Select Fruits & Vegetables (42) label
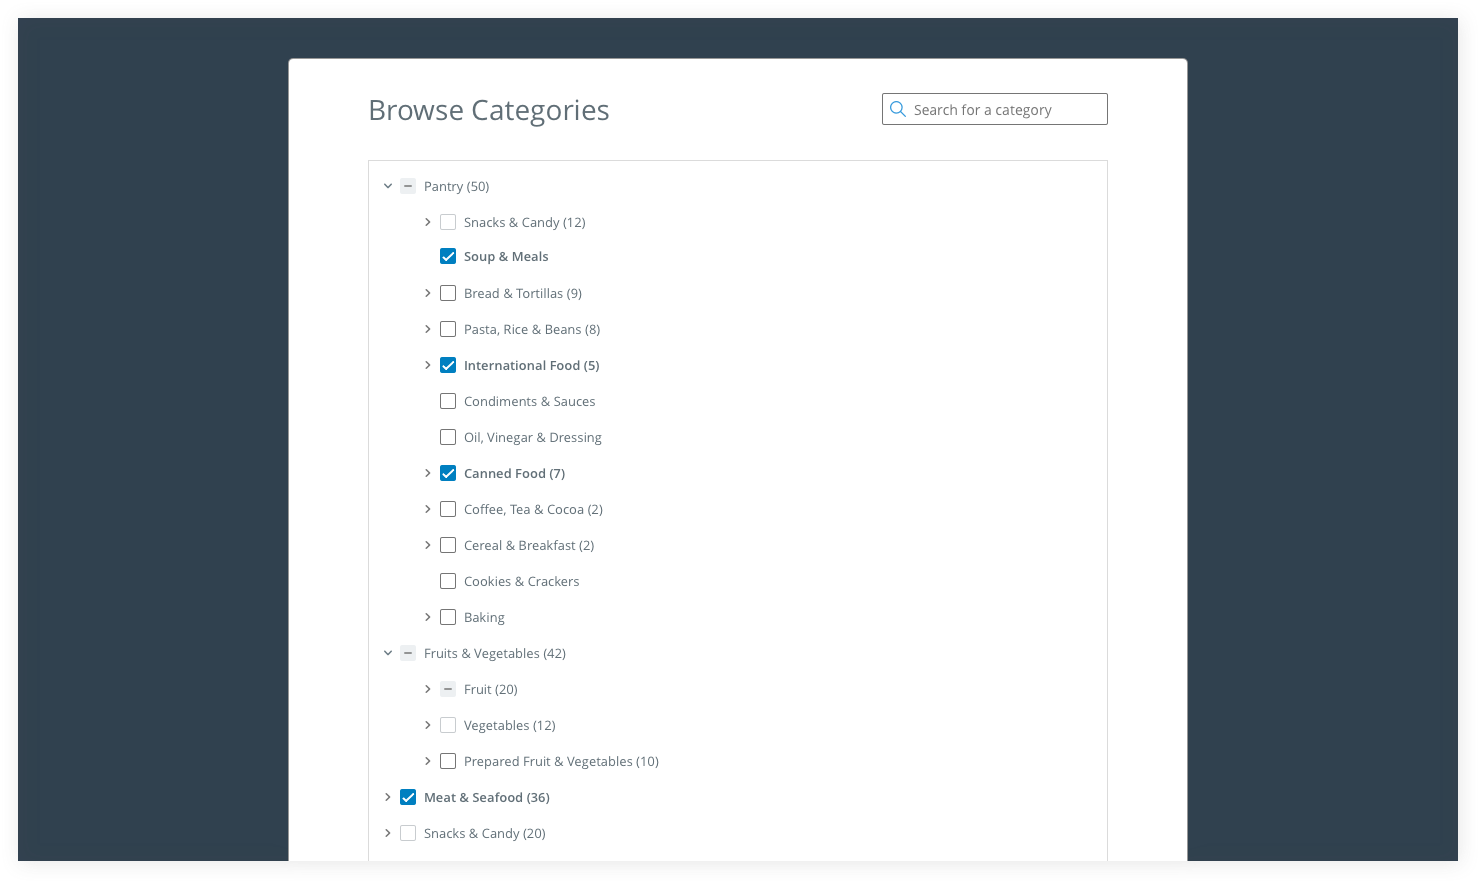The width and height of the screenshot is (1480, 883). coord(495,653)
